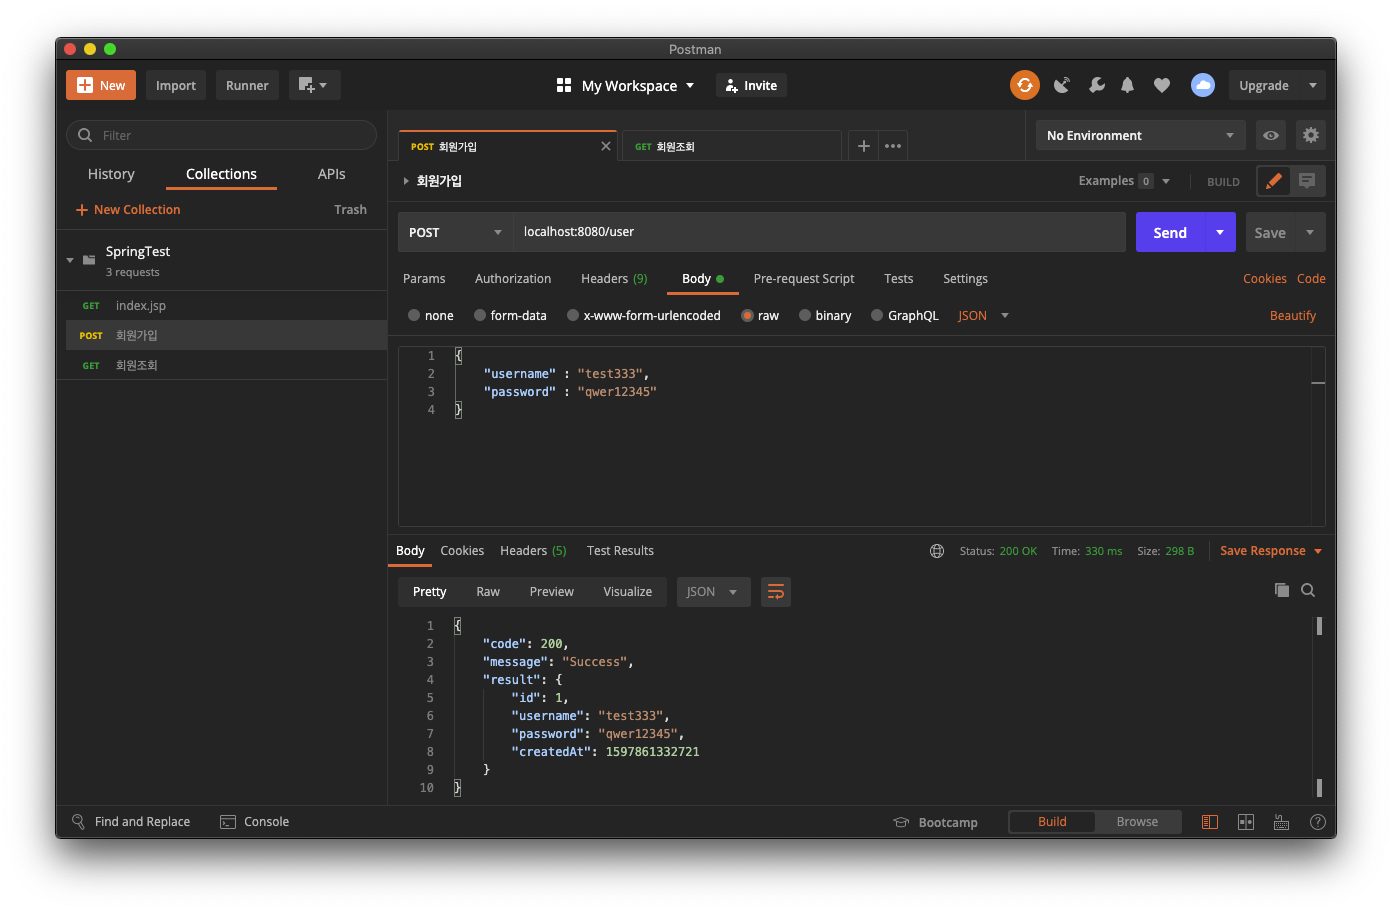Toggle the environment quick look eye
This screenshot has width=1392, height=912.
click(1271, 135)
